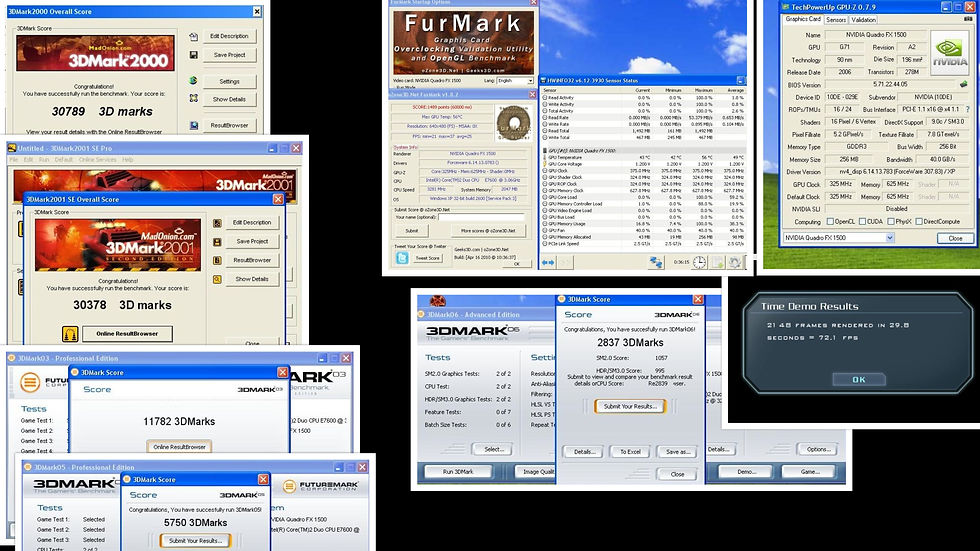Click Close button in GPU-Z window
Viewport: 980px width, 551px height.
955,239
